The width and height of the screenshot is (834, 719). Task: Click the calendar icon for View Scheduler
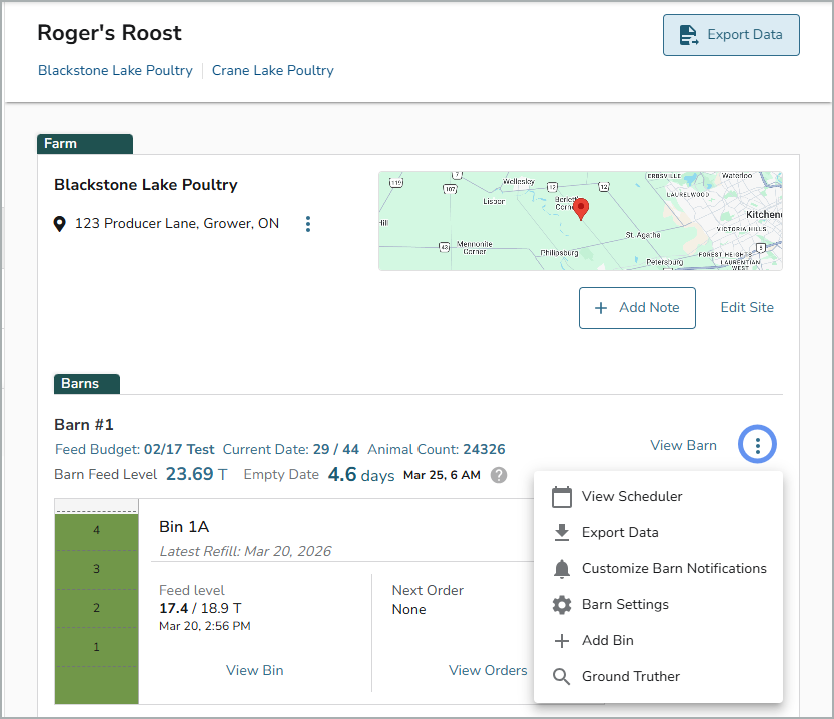tap(562, 497)
